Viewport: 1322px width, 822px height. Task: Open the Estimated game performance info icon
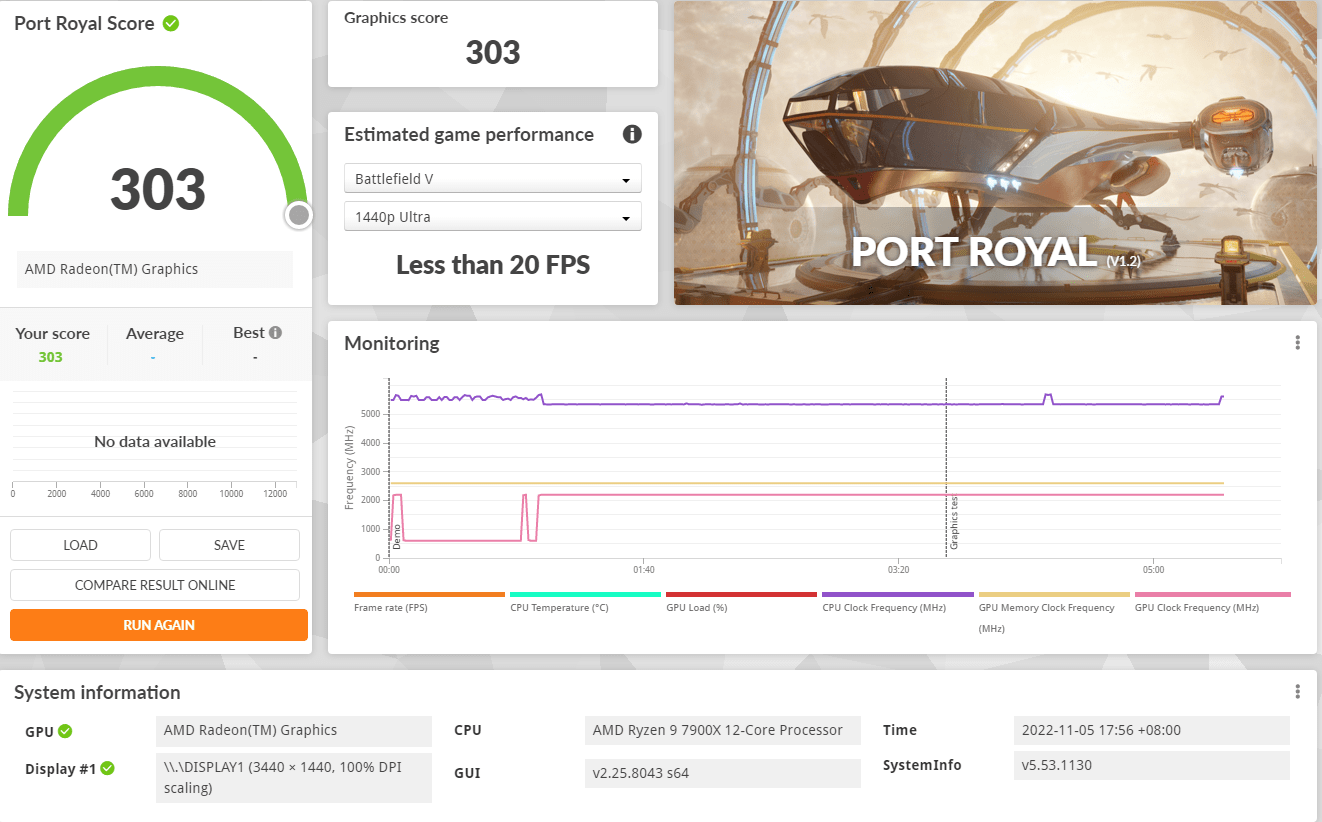tap(632, 134)
